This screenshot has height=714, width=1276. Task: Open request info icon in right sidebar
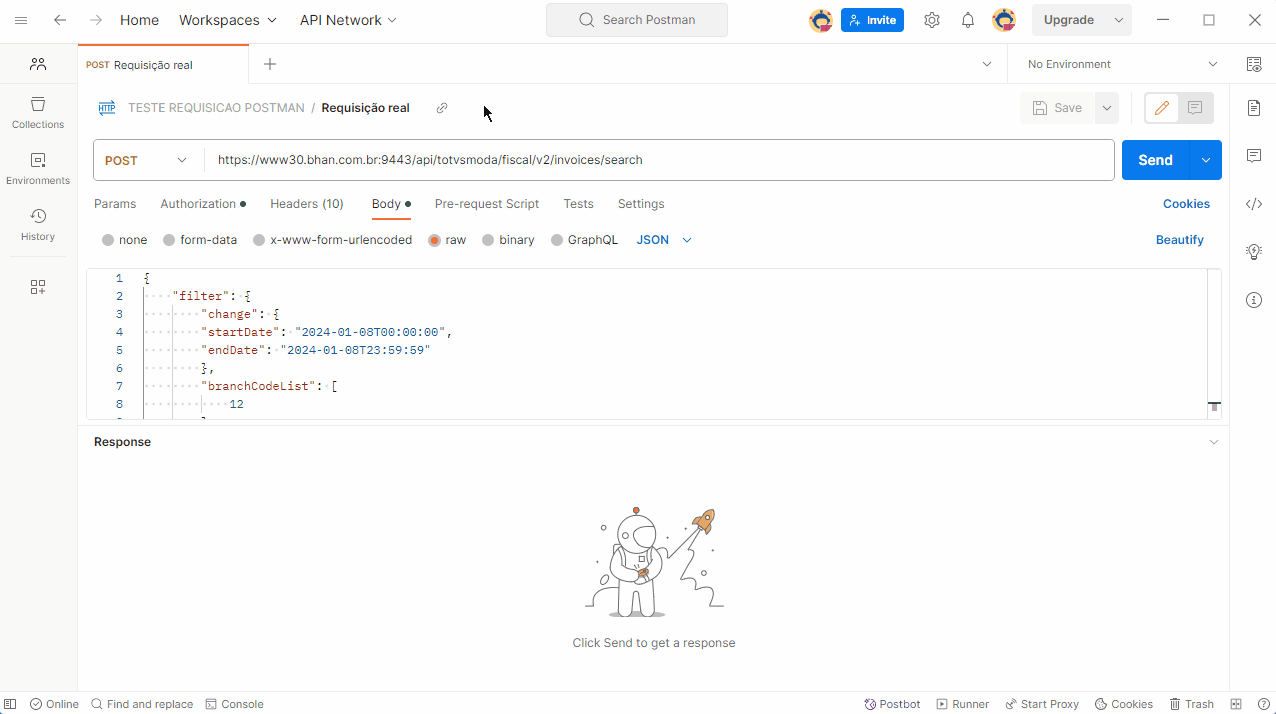click(1254, 300)
